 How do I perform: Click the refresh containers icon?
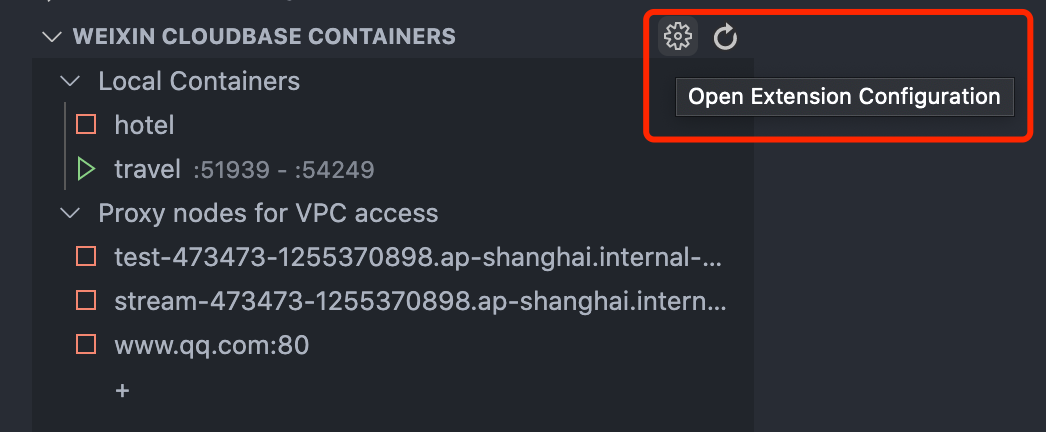coord(725,38)
